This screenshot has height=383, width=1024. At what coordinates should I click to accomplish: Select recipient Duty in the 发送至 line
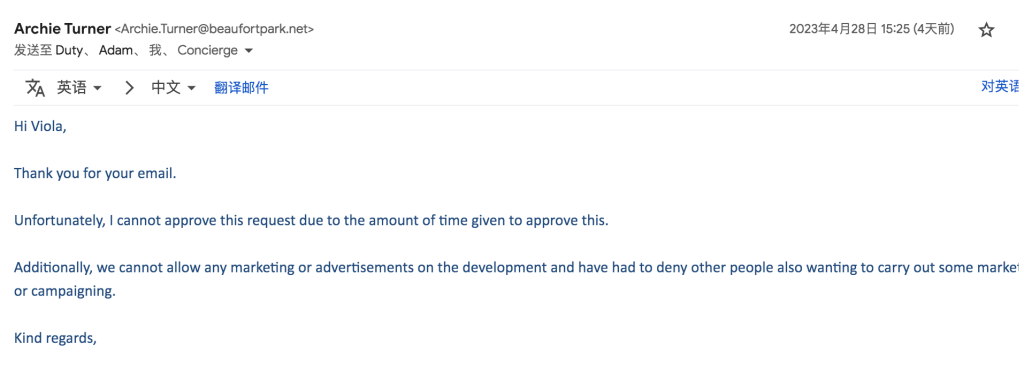point(69,50)
